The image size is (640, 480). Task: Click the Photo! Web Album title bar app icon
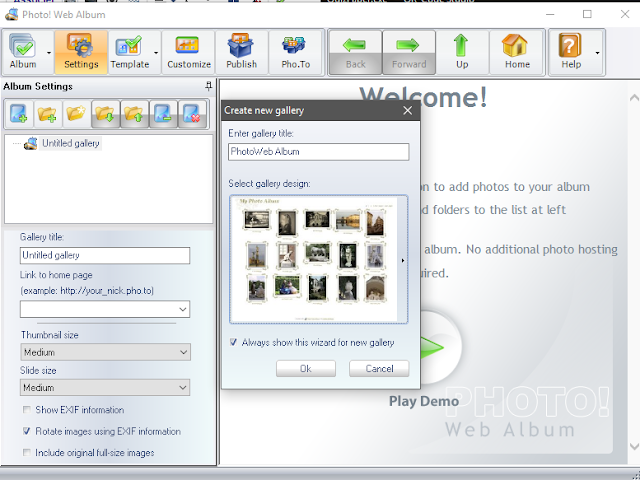[x=11, y=15]
